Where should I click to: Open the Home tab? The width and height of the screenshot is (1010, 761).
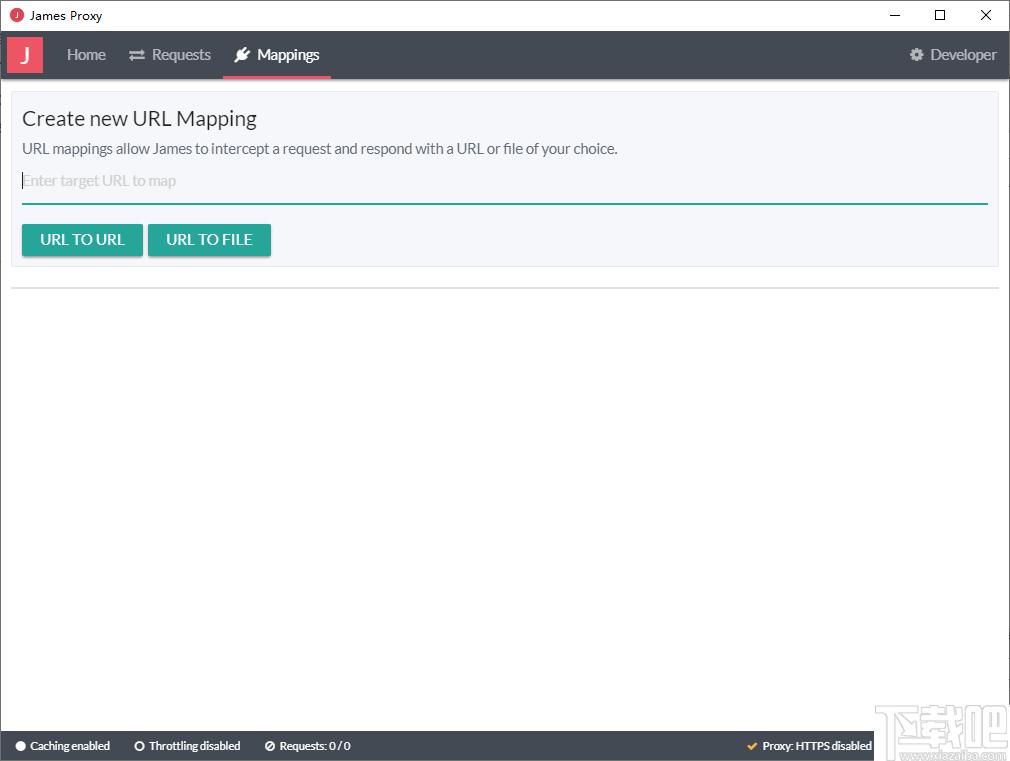86,55
